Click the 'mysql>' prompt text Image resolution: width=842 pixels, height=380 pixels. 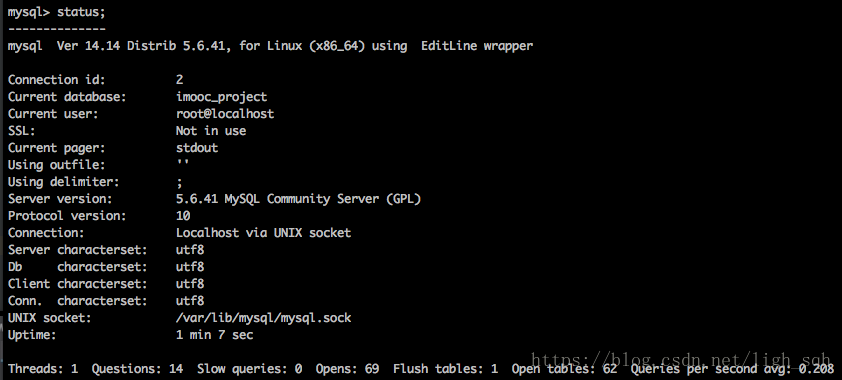pyautogui.click(x=28, y=12)
